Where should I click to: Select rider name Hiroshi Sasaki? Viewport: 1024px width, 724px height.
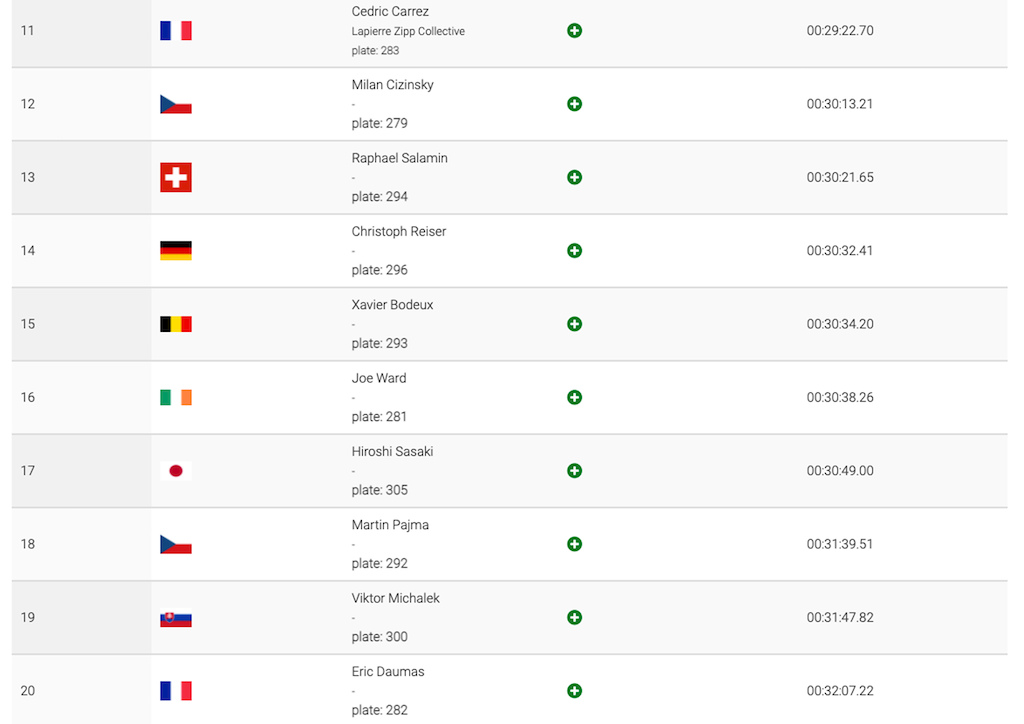(x=392, y=452)
